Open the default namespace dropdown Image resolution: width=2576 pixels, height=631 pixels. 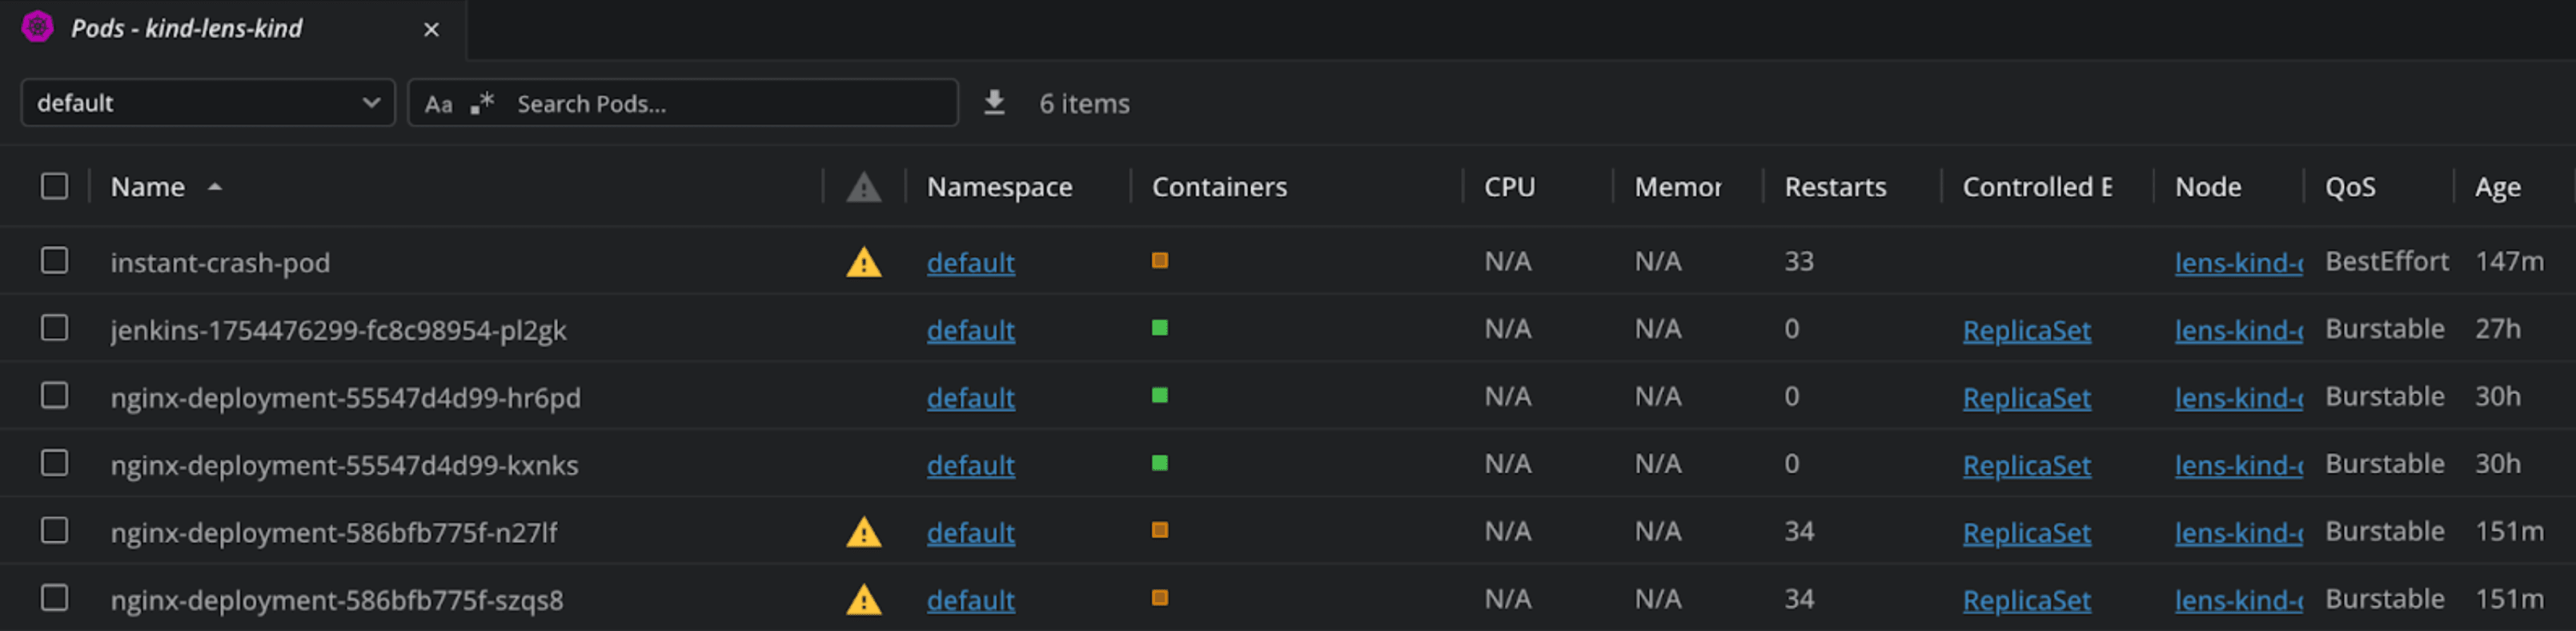208,103
